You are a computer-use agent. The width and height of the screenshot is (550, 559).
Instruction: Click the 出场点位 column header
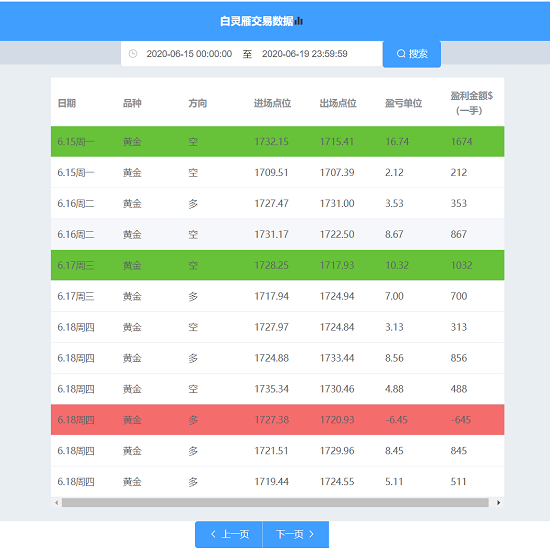click(338, 103)
